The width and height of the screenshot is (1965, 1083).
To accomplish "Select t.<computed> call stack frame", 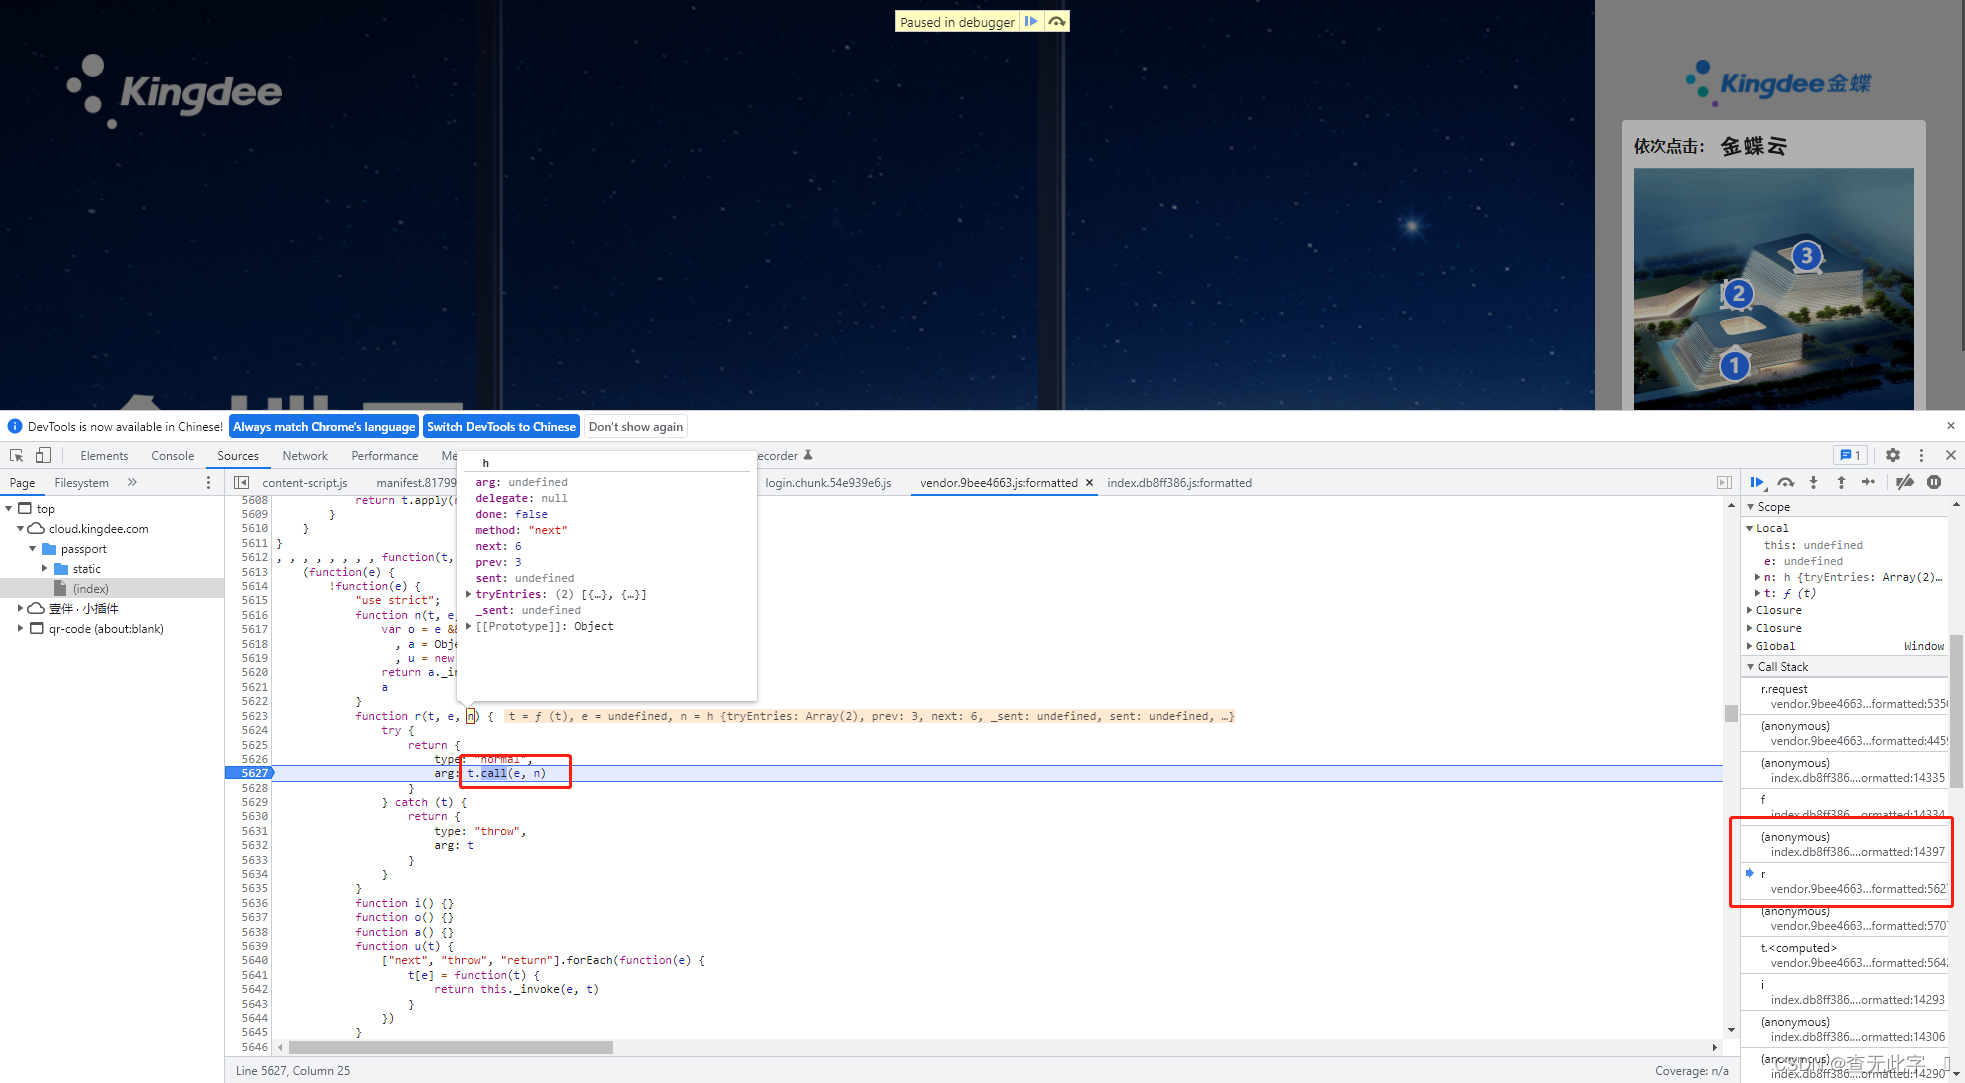I will [x=1846, y=955].
